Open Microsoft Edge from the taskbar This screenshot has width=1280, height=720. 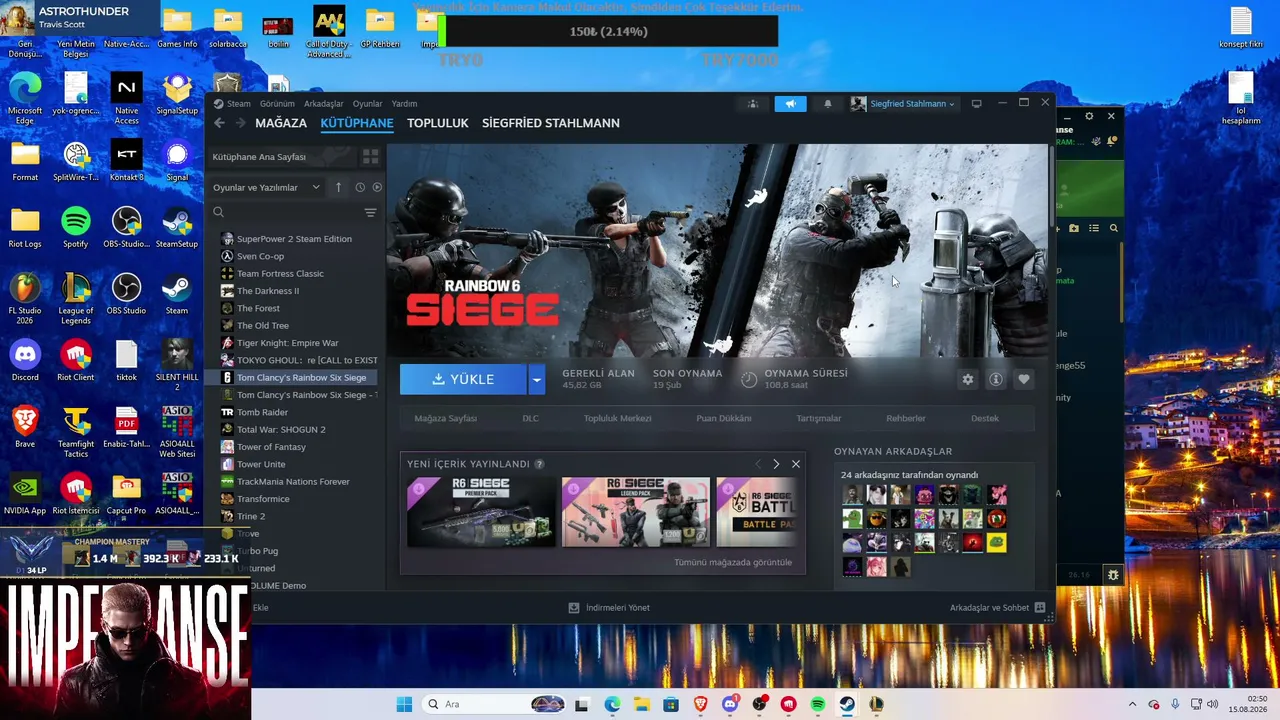pyautogui.click(x=612, y=704)
